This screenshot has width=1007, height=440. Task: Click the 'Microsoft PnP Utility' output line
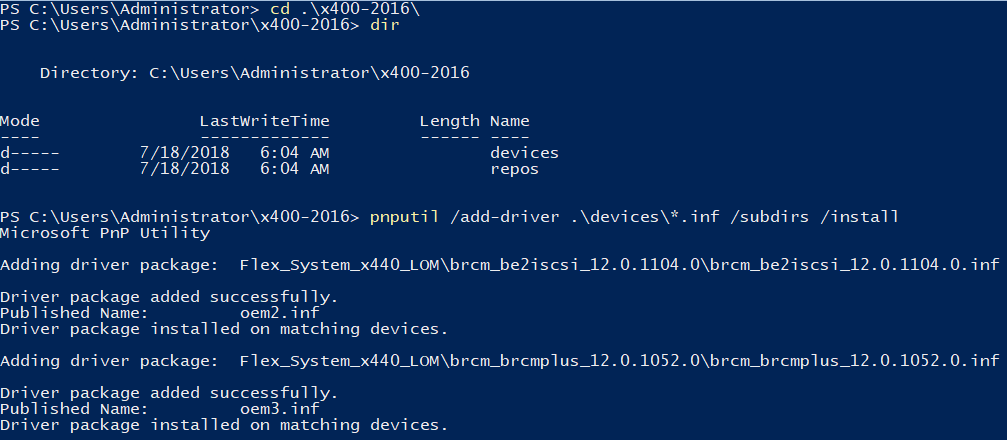pyautogui.click(x=105, y=233)
